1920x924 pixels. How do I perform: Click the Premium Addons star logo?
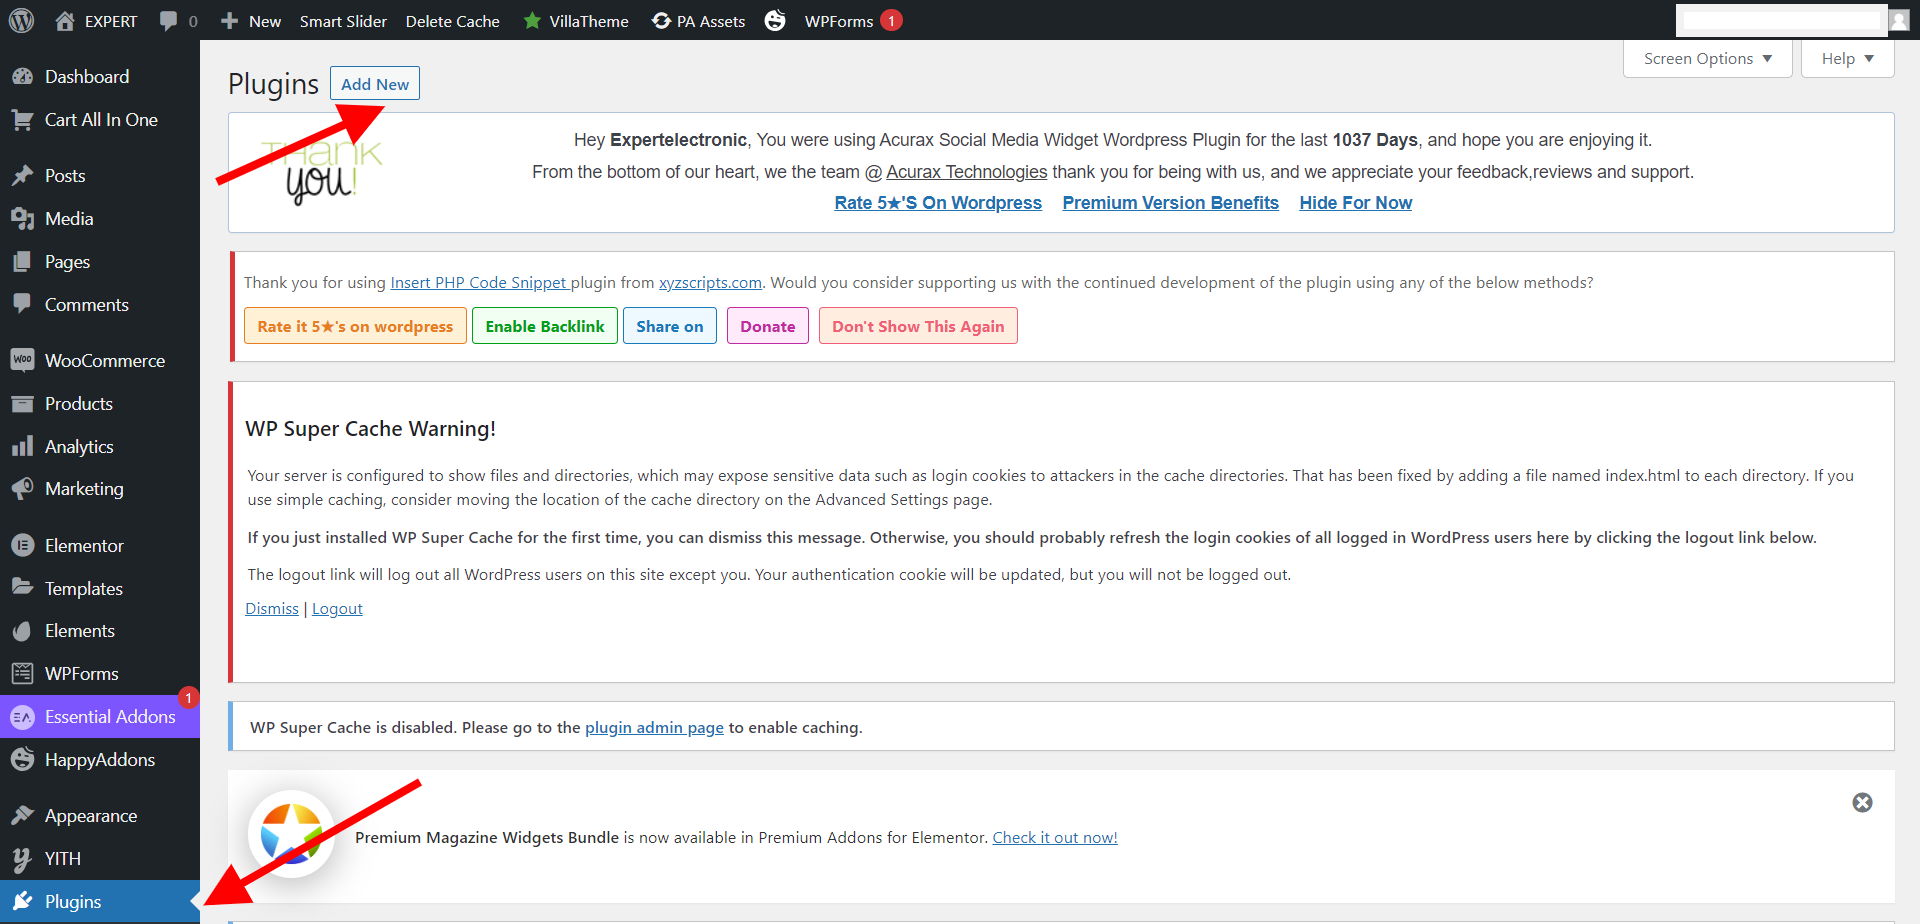[x=291, y=834]
